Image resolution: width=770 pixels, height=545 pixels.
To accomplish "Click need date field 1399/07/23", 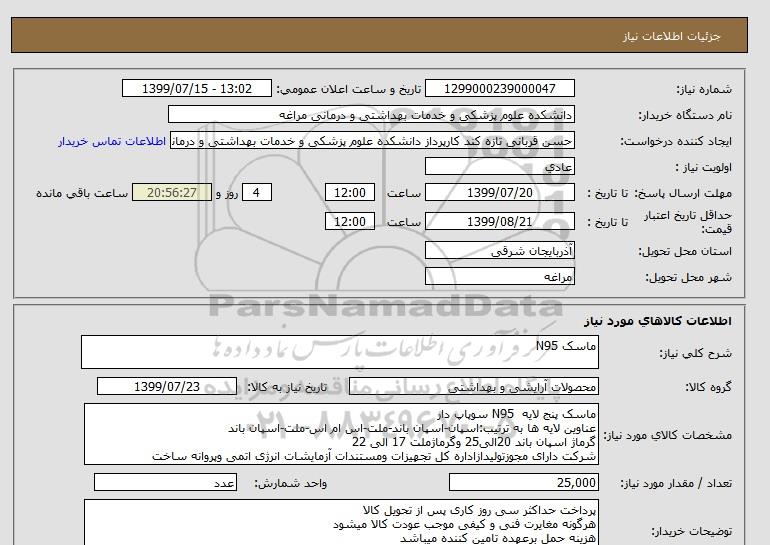I will 167,387.
